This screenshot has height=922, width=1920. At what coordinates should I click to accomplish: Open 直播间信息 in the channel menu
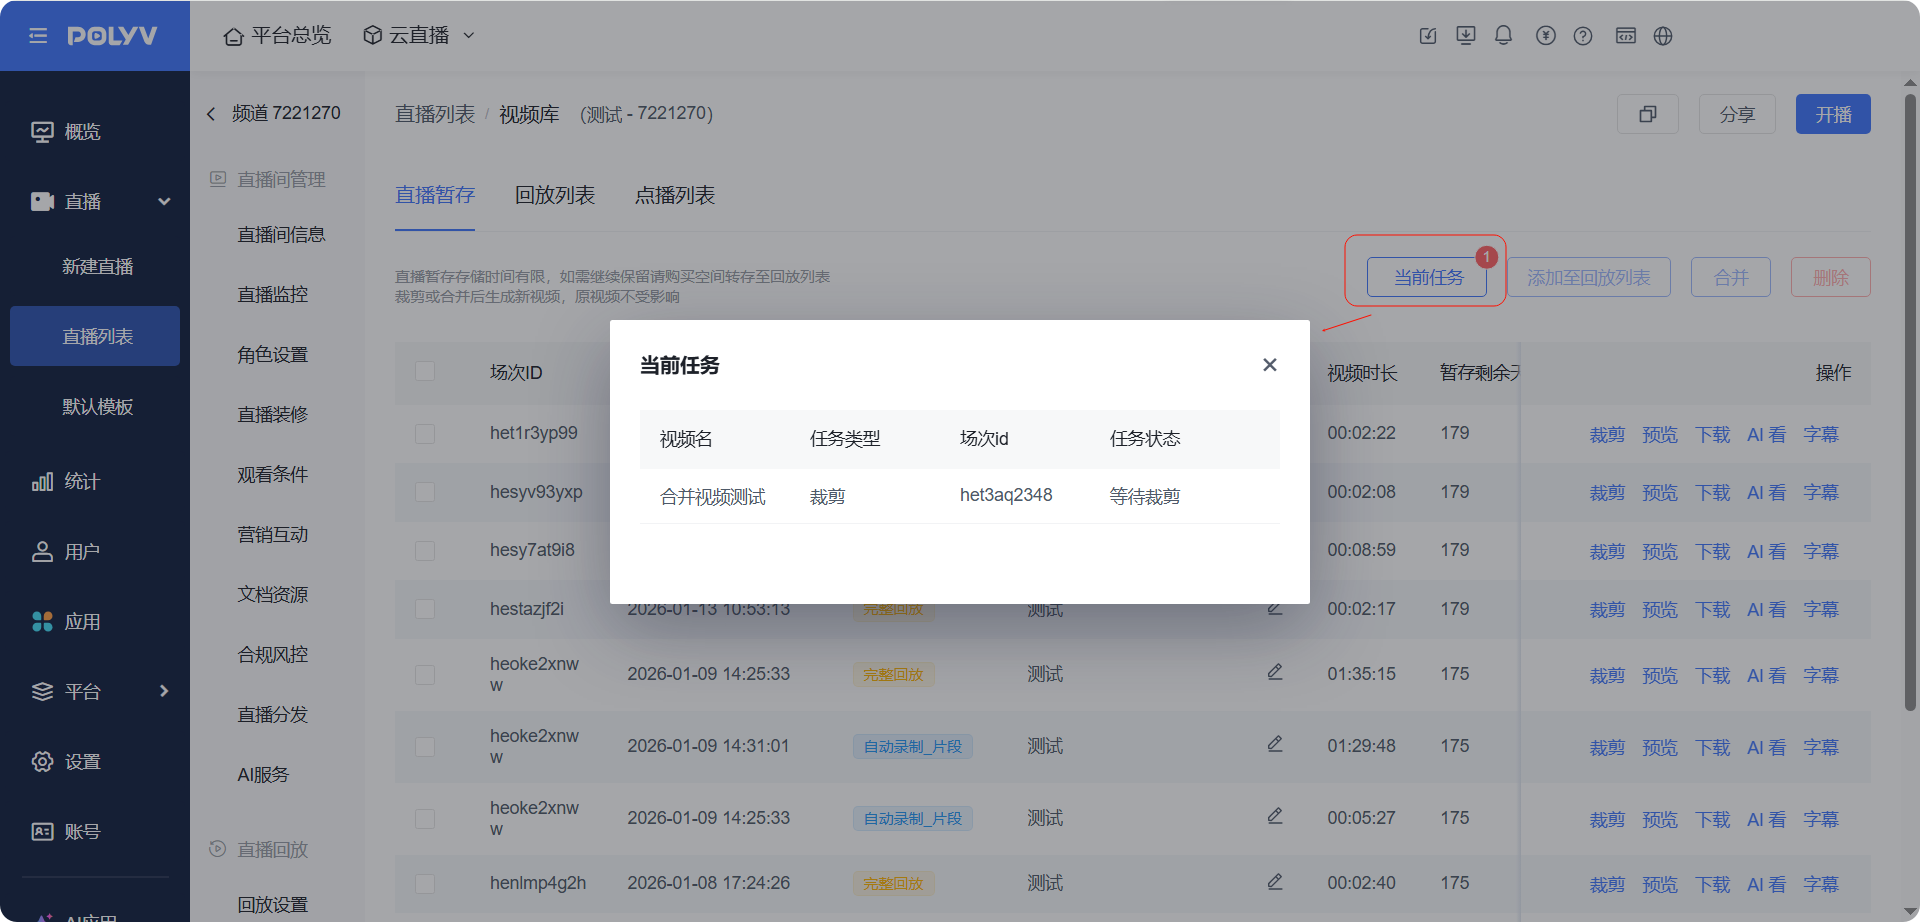281,235
